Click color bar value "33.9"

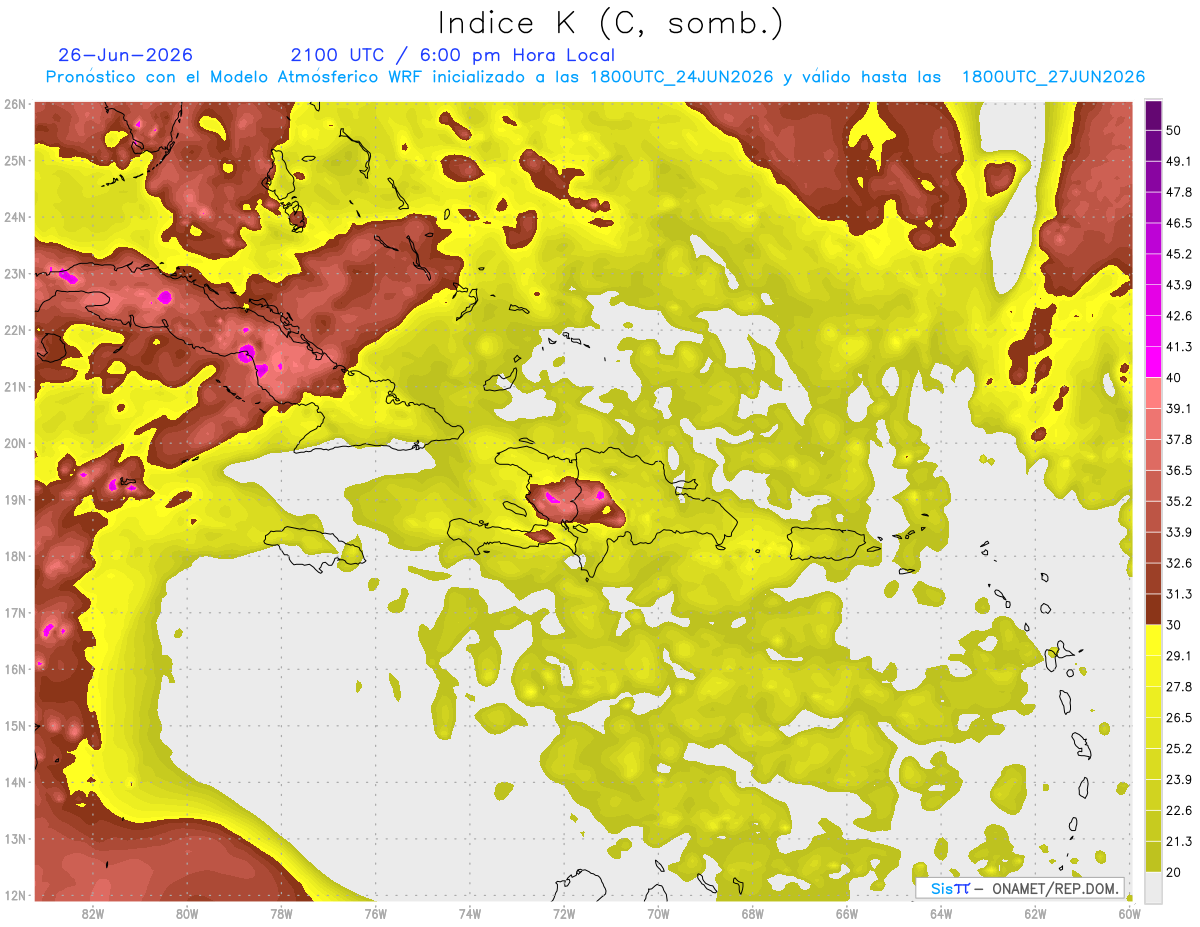[1179, 532]
